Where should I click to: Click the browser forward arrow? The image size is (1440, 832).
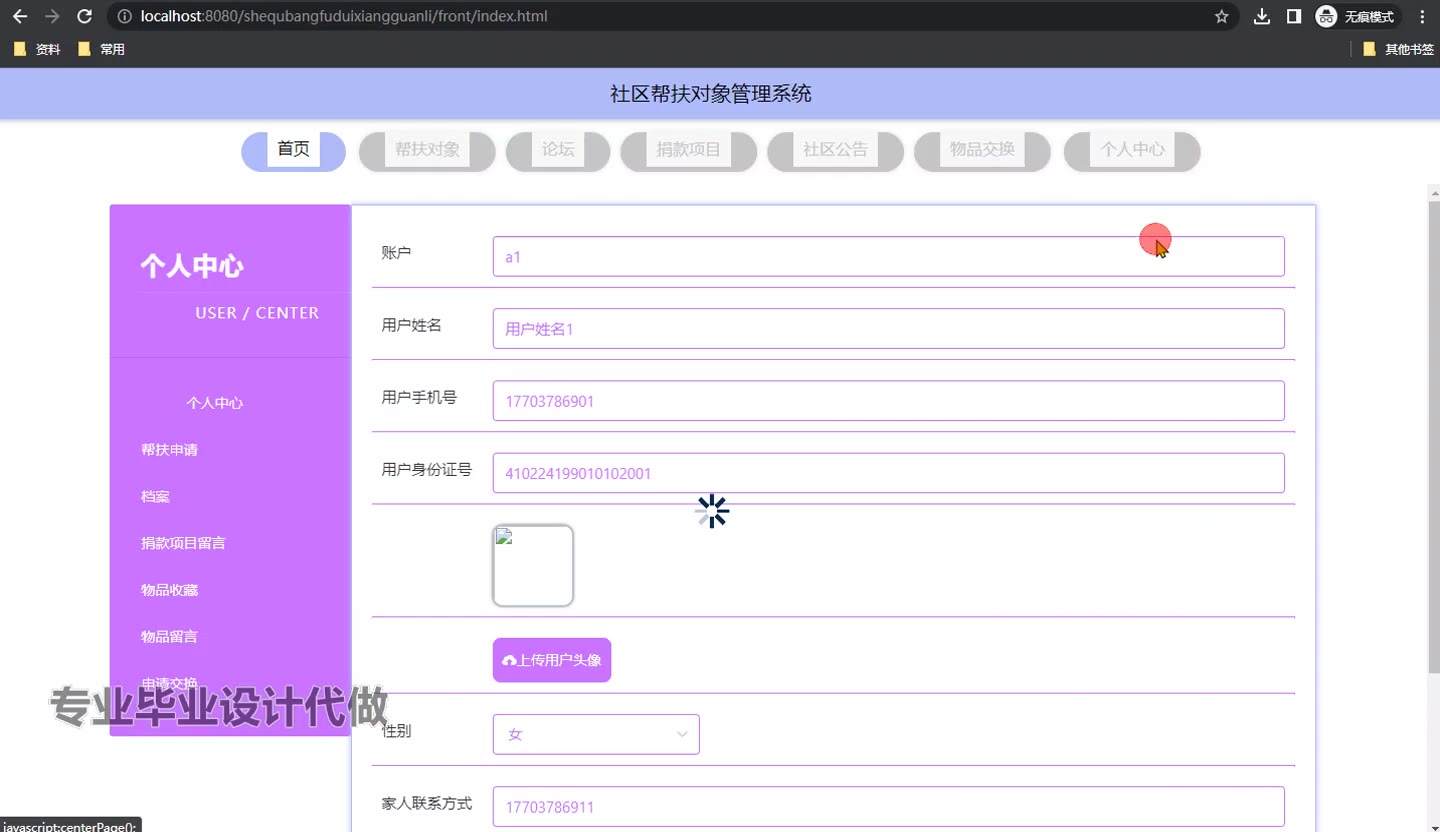[52, 16]
